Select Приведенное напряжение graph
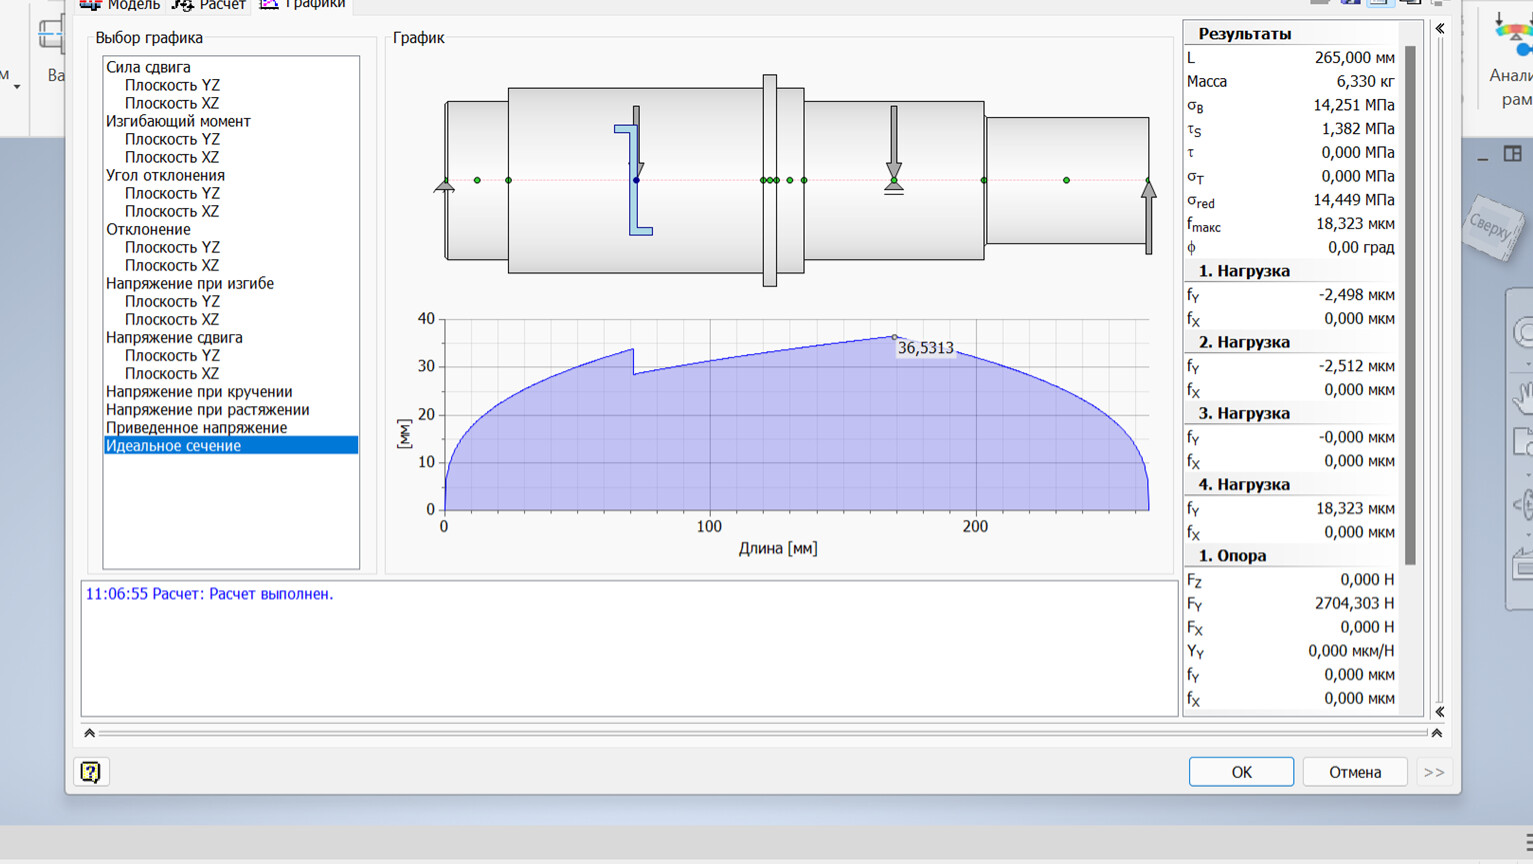 pos(196,427)
